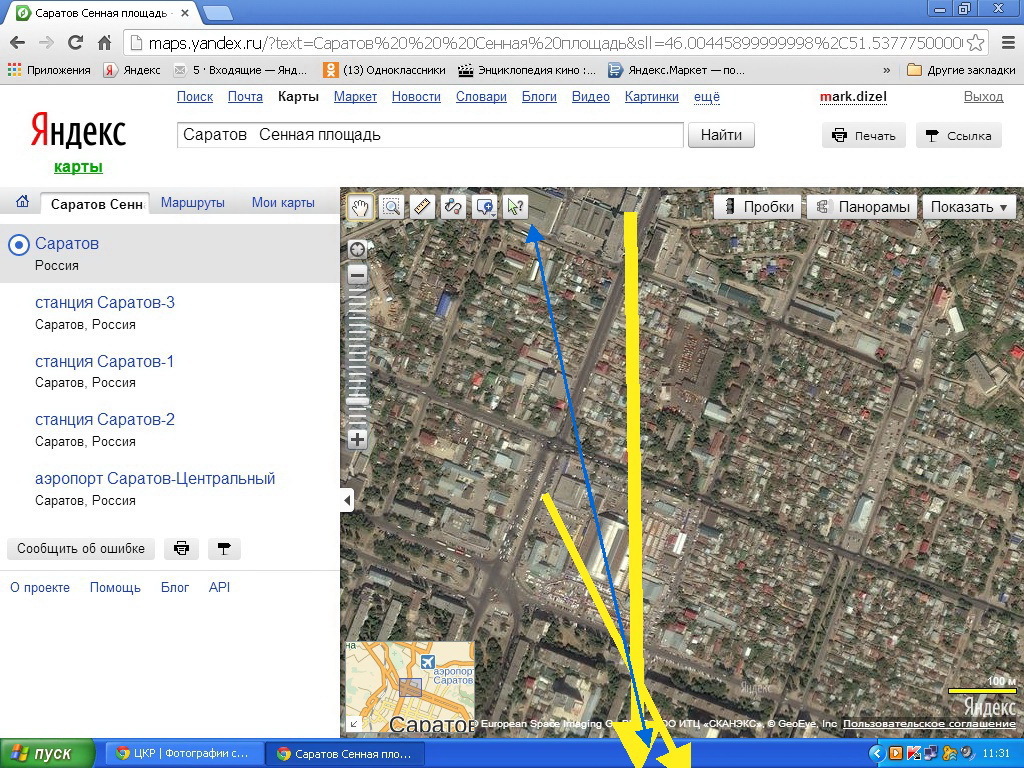This screenshot has width=1024, height=768.
Task: Zoom in with the plus button
Action: pyautogui.click(x=357, y=440)
